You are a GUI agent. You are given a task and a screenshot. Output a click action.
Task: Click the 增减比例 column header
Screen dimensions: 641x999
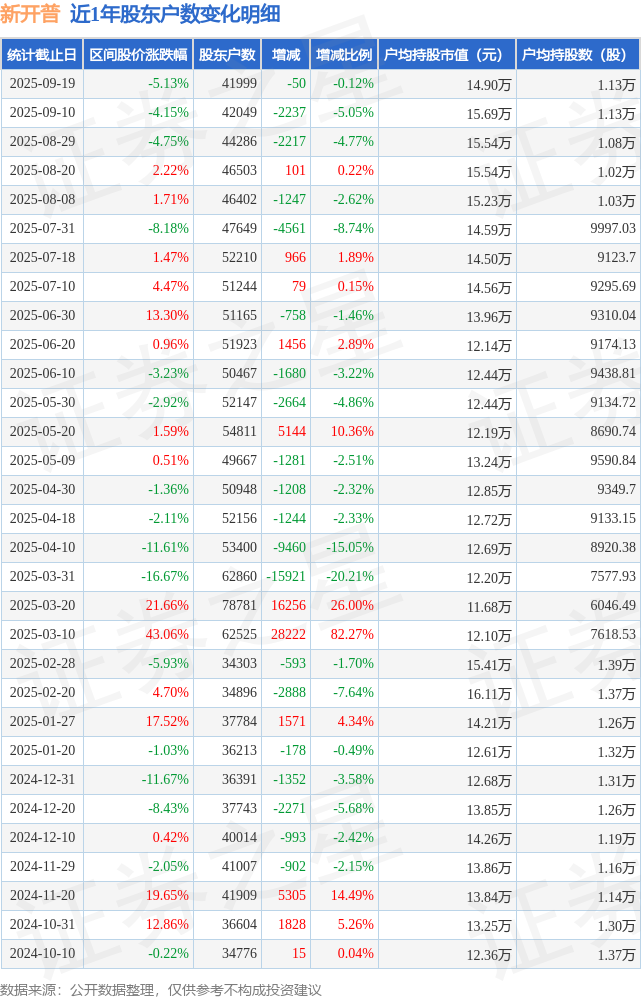344,55
